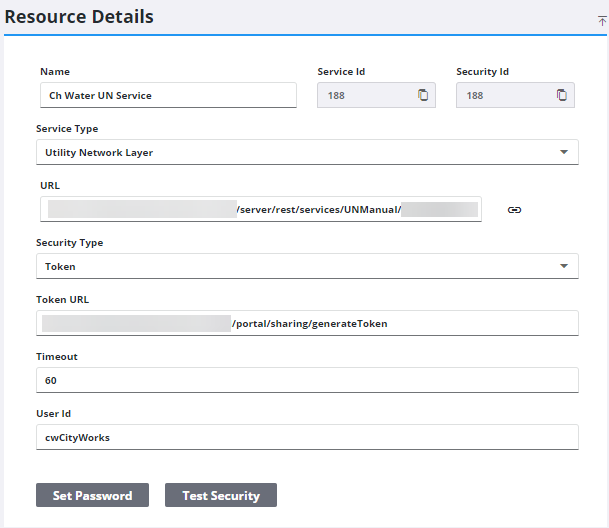Select the Timeout field showing 60
This screenshot has height=528, width=609.
pyautogui.click(x=307, y=381)
